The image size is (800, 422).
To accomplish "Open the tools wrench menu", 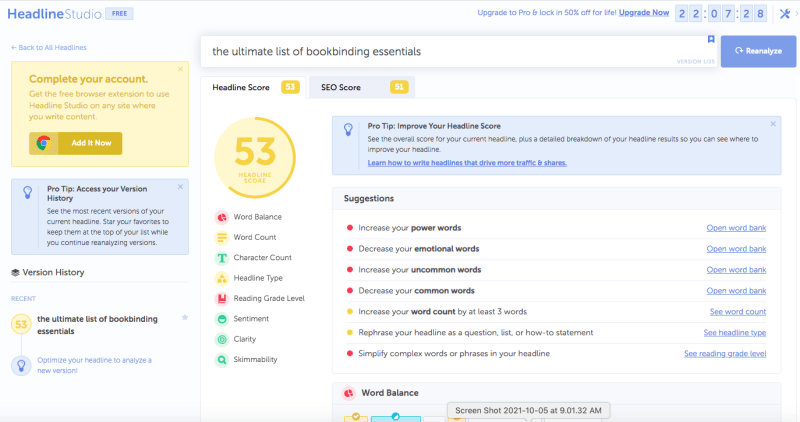I will 783,13.
